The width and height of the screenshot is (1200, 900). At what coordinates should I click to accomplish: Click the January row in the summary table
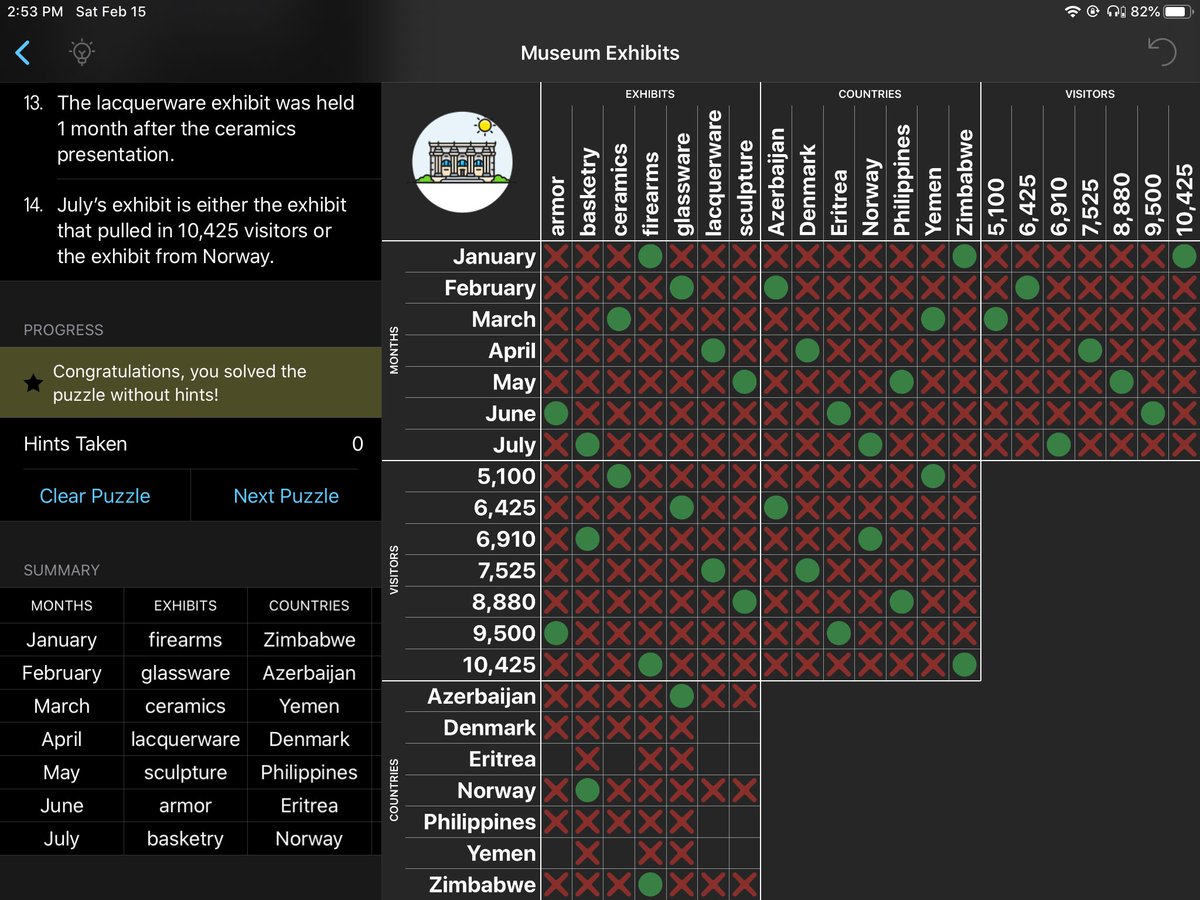(61, 639)
